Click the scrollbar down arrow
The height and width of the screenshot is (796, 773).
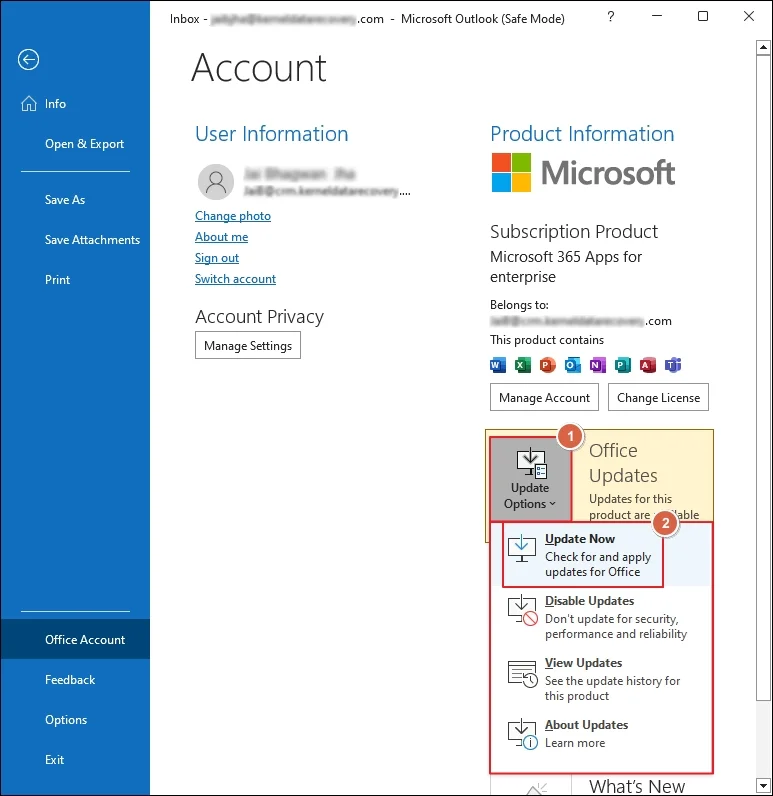[x=763, y=785]
